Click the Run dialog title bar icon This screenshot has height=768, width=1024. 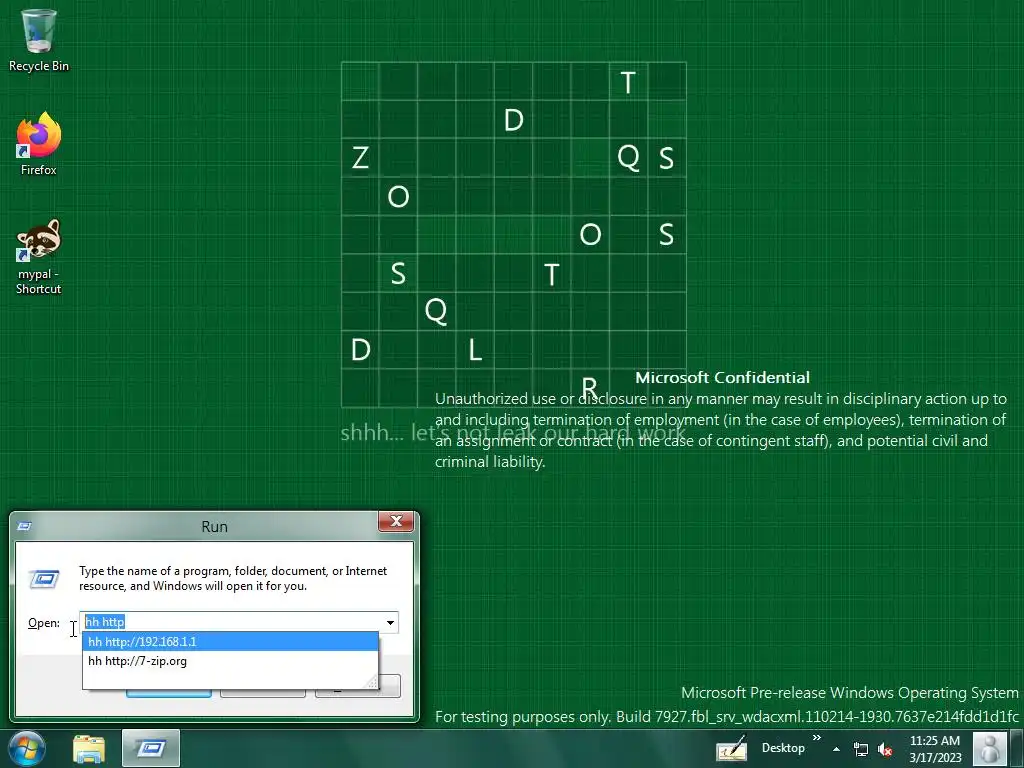[25, 526]
